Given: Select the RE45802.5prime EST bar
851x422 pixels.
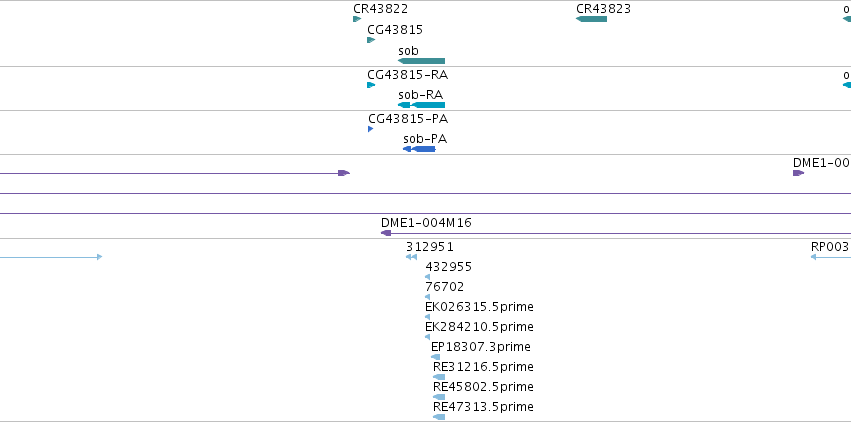Looking at the screenshot, I should (439, 397).
